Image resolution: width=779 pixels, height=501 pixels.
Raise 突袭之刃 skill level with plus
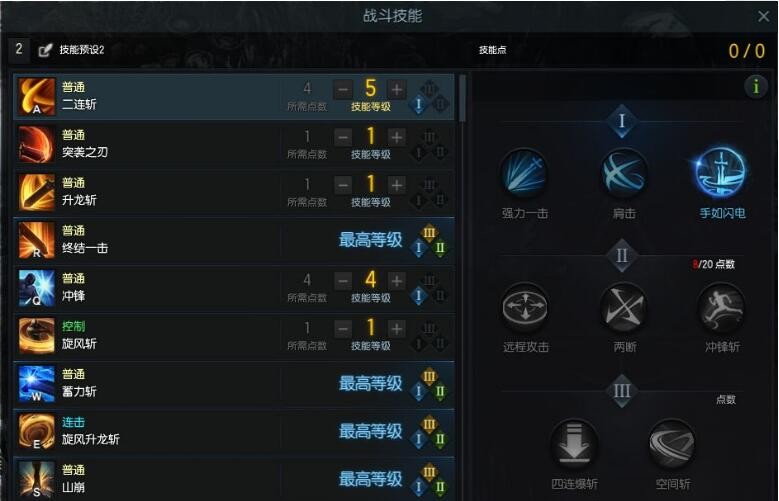tap(396, 137)
